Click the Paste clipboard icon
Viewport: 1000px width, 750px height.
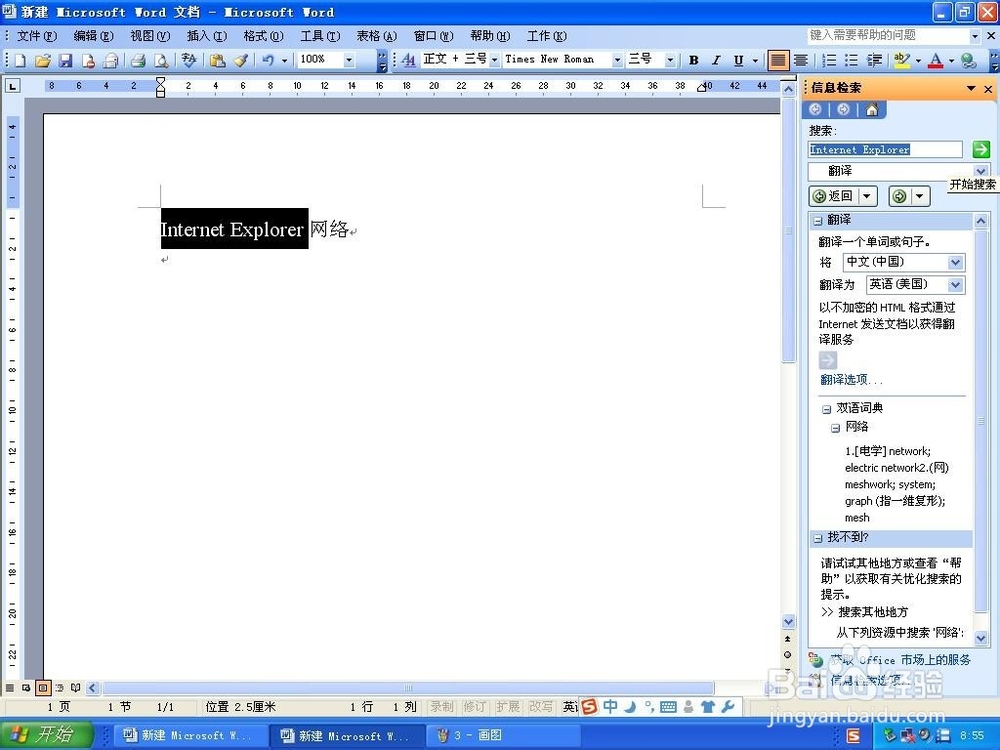pyautogui.click(x=217, y=61)
